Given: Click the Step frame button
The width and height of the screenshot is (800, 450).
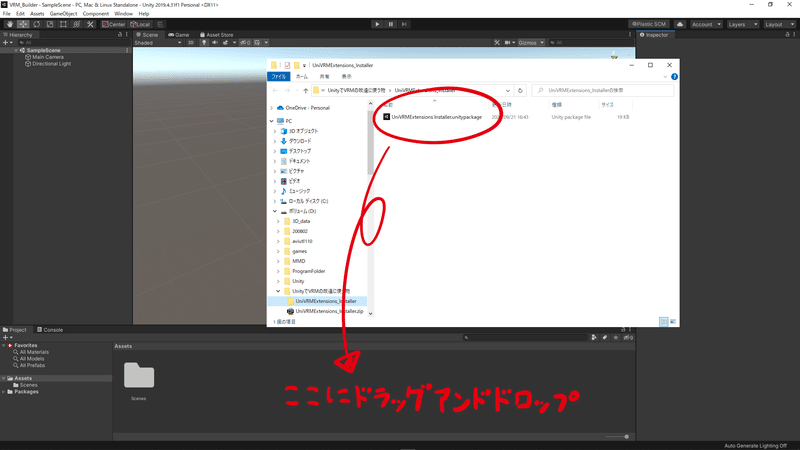Looking at the screenshot, I should 404,24.
